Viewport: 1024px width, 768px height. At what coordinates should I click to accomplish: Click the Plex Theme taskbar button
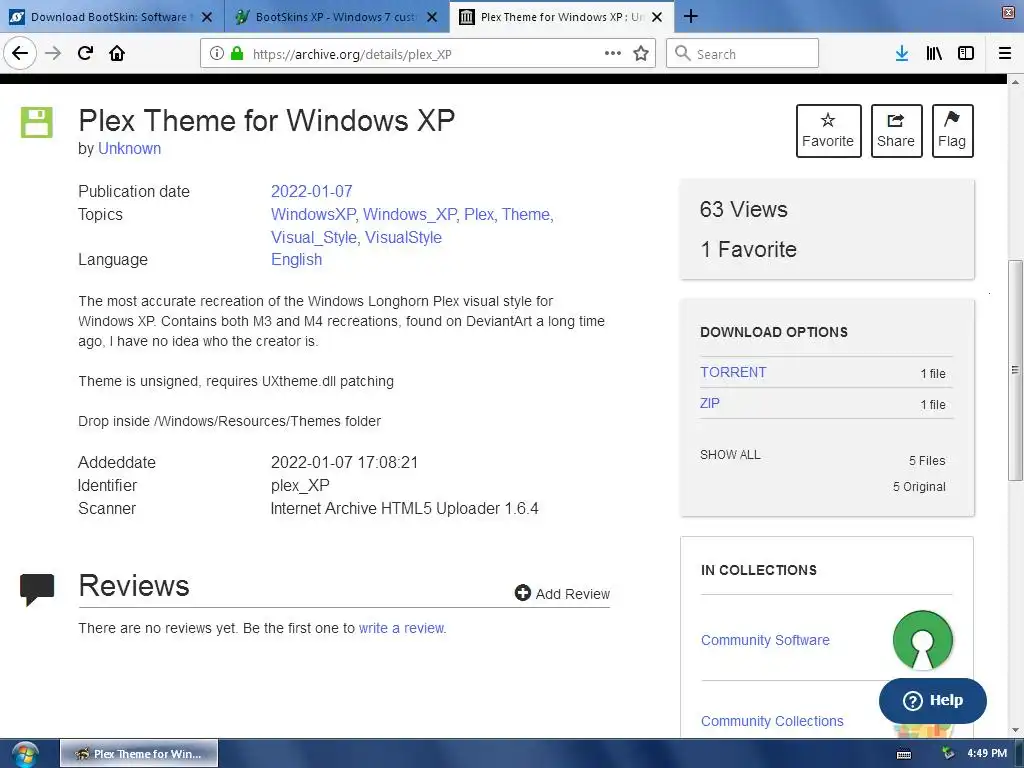tap(139, 754)
